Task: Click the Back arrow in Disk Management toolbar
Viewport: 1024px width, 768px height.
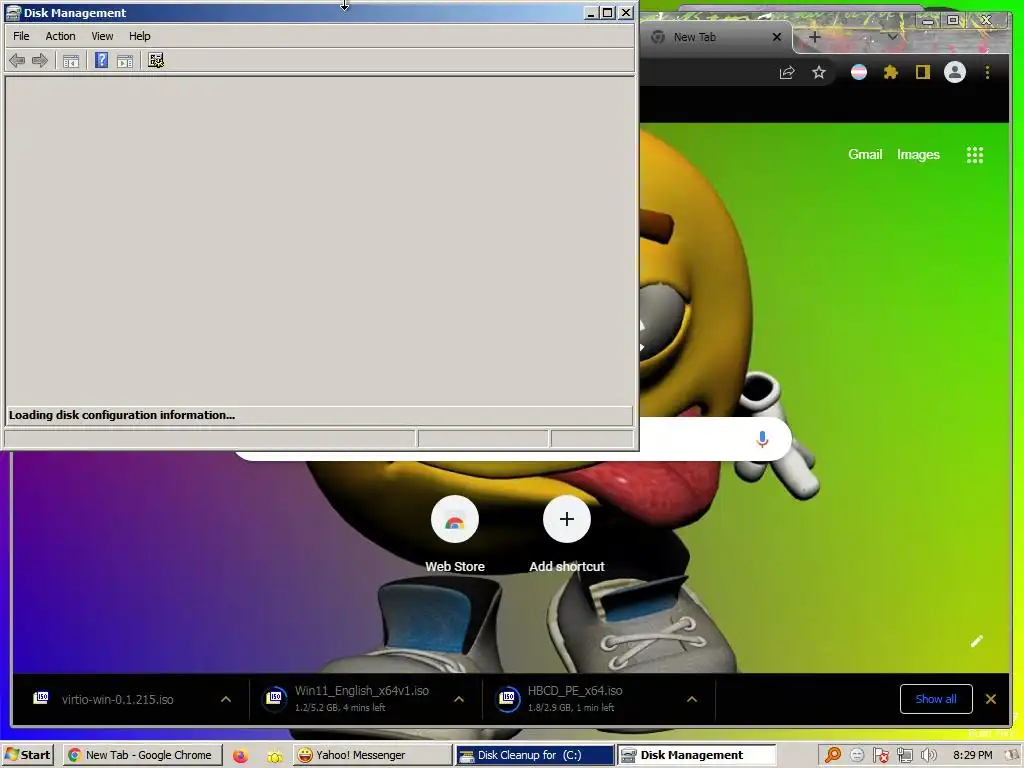Action: tap(17, 61)
